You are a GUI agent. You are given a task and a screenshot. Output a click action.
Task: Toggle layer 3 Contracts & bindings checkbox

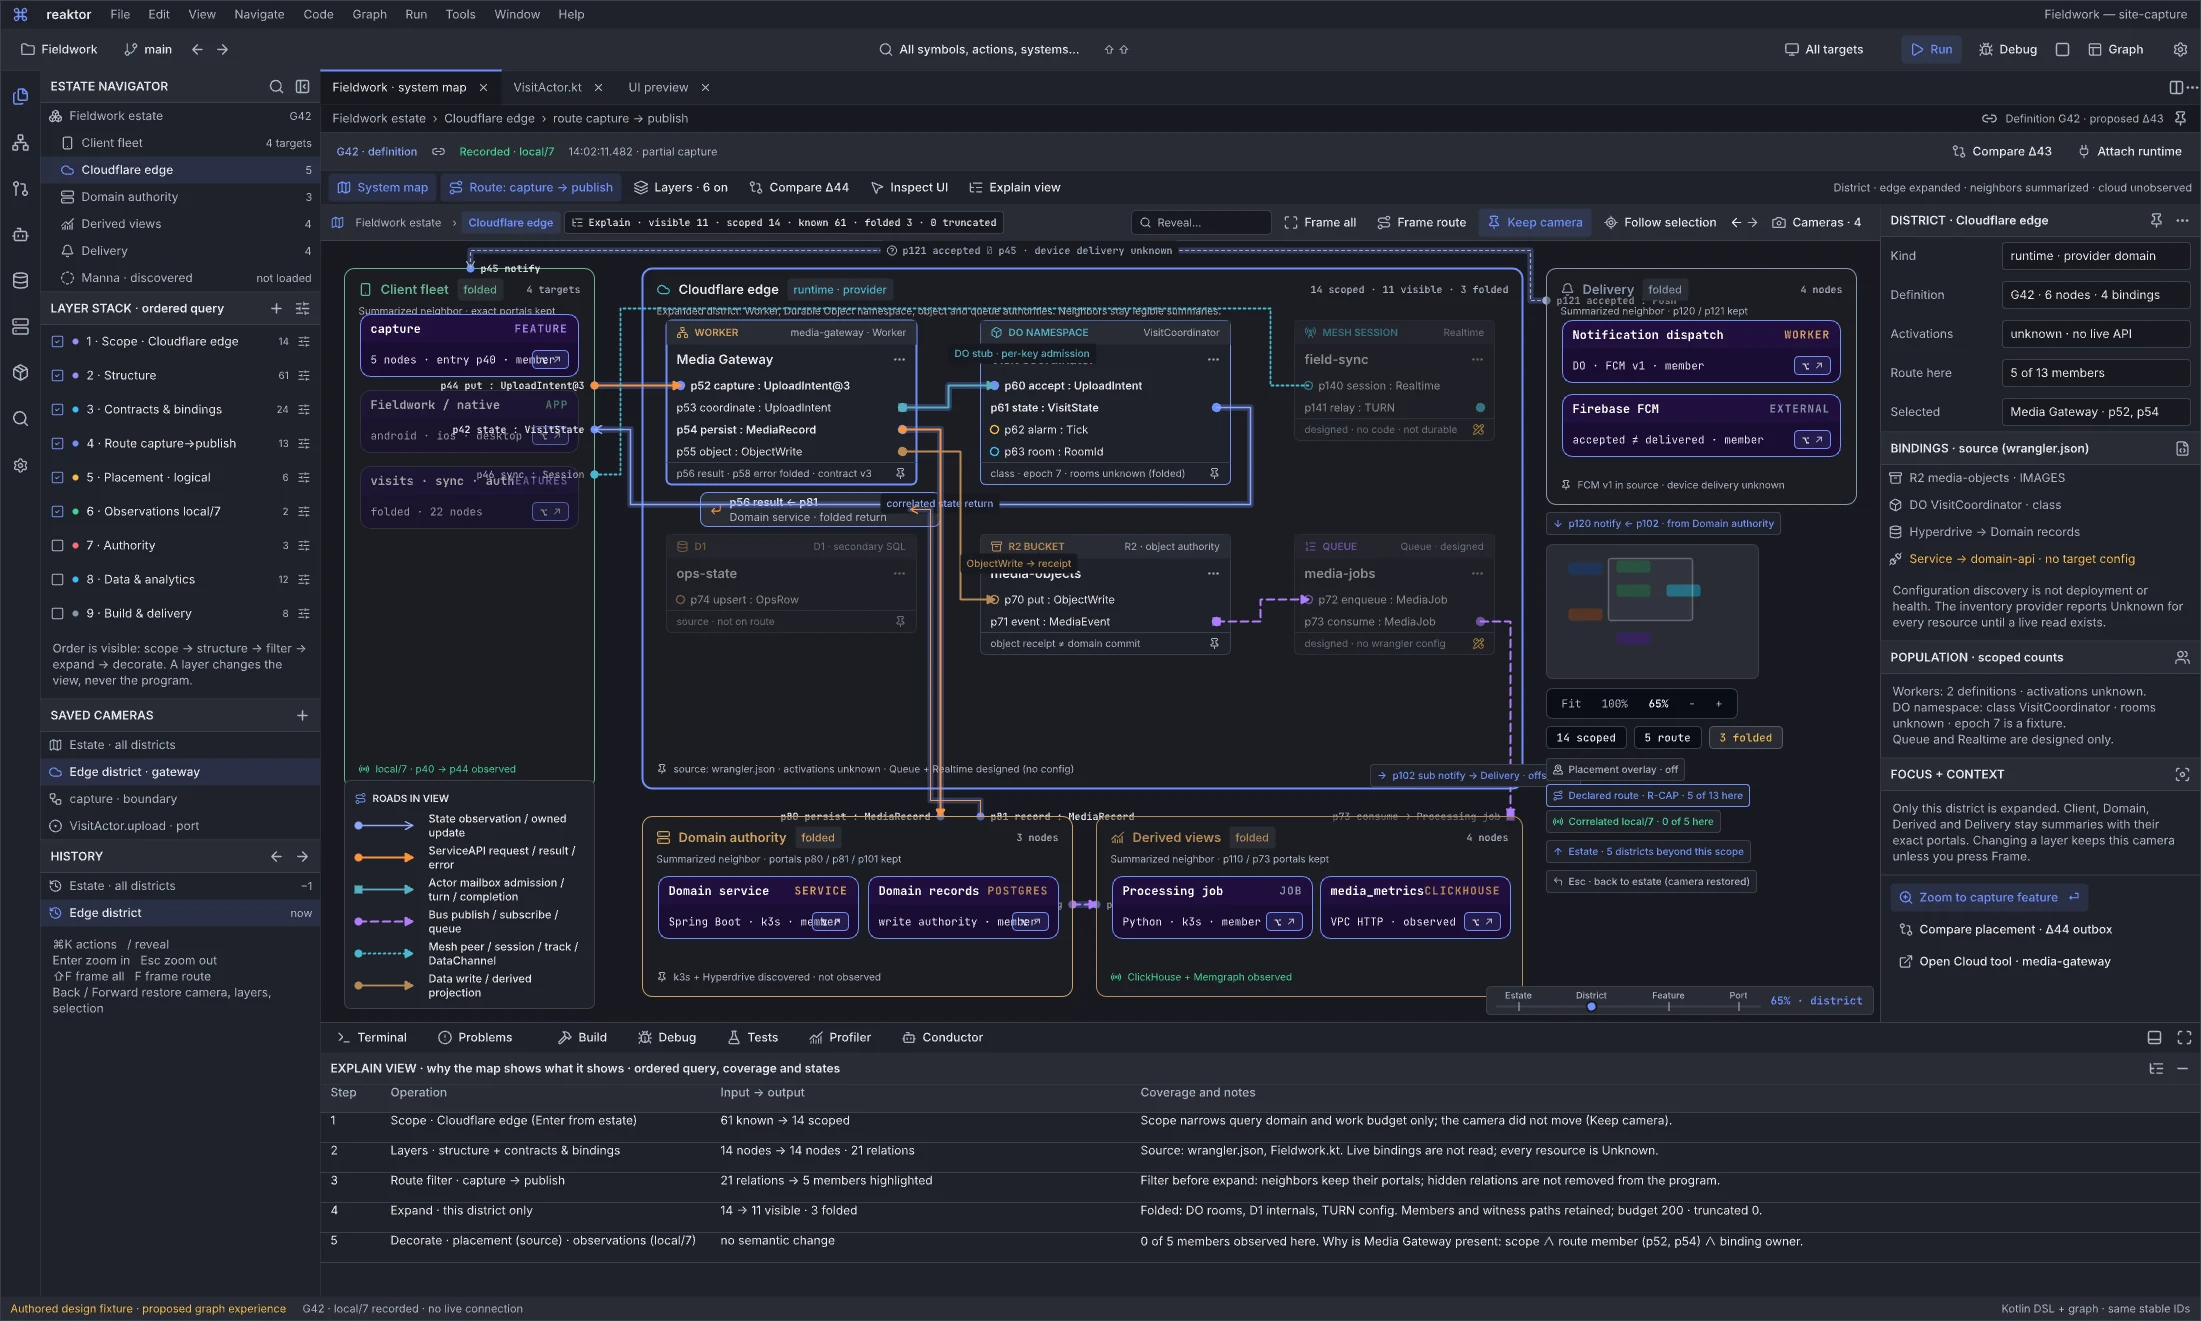coord(57,410)
